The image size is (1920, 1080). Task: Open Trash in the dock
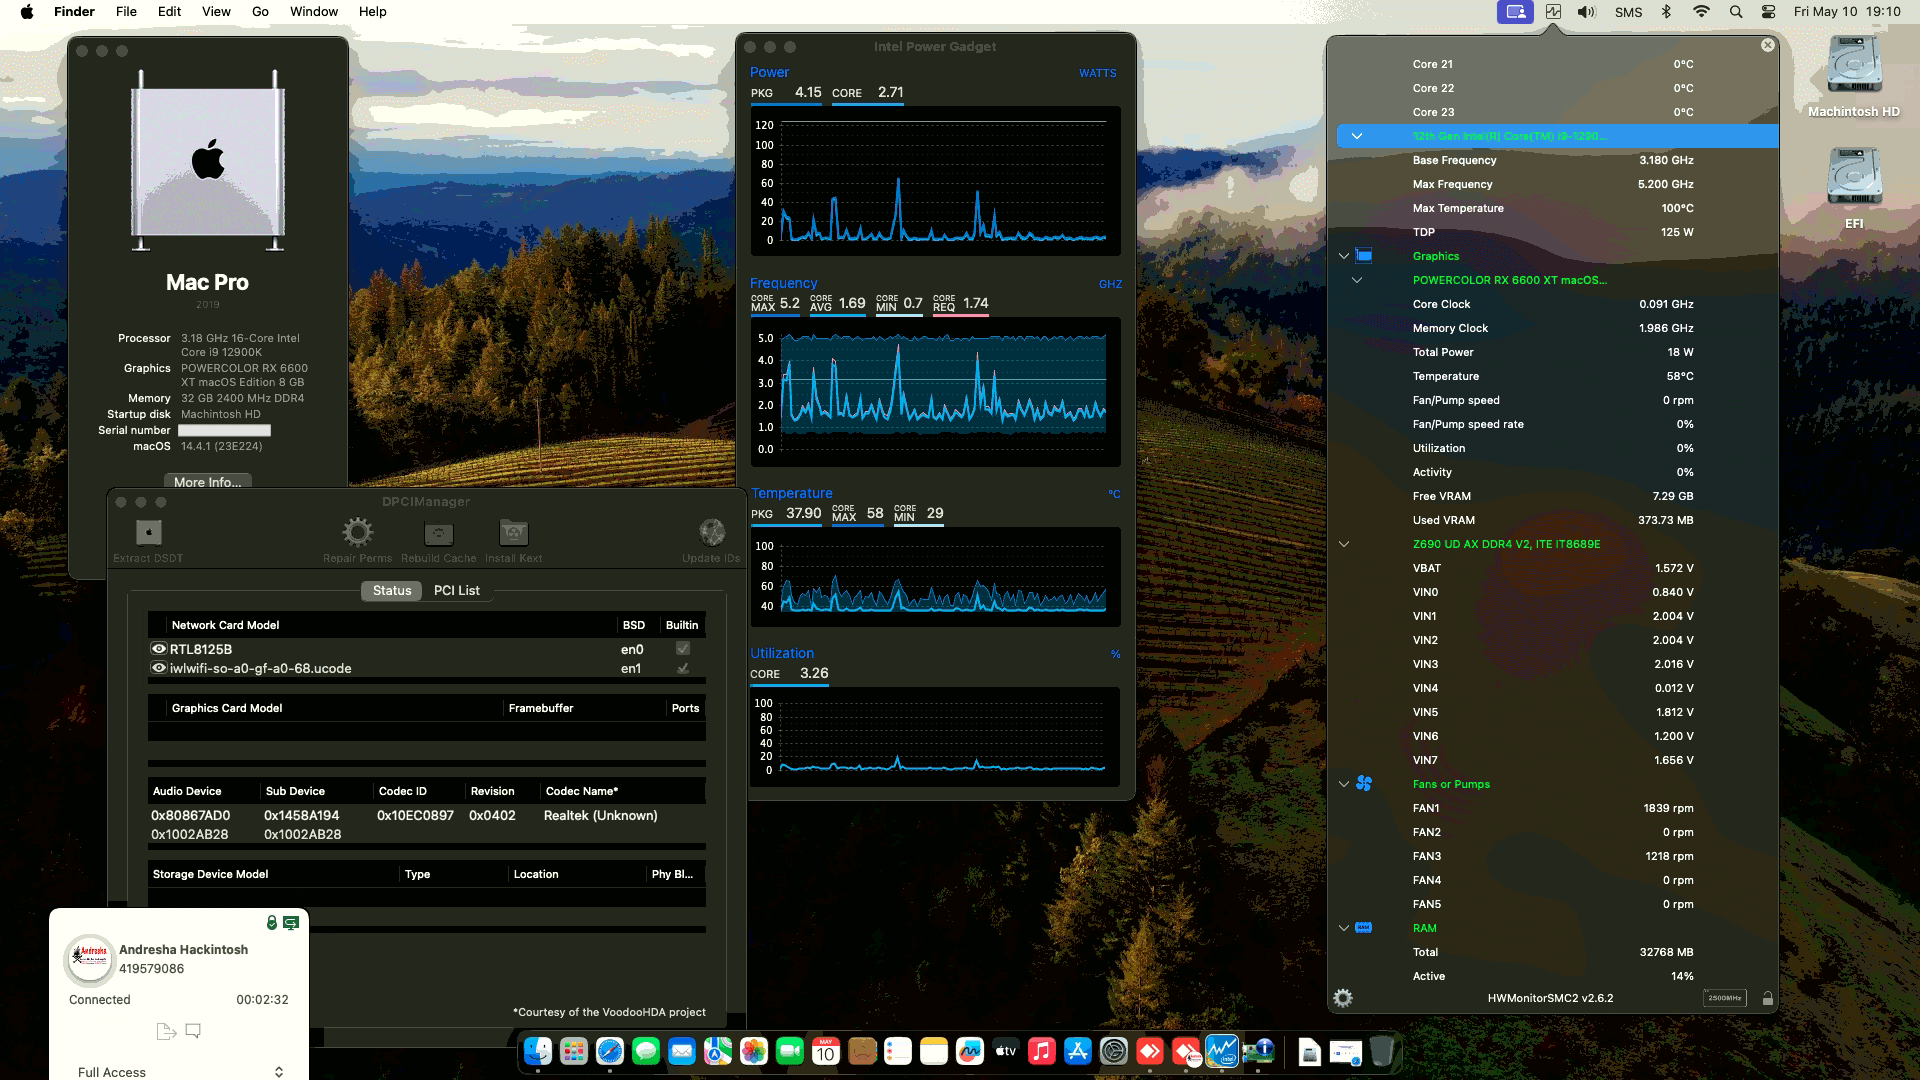pyautogui.click(x=1382, y=1051)
